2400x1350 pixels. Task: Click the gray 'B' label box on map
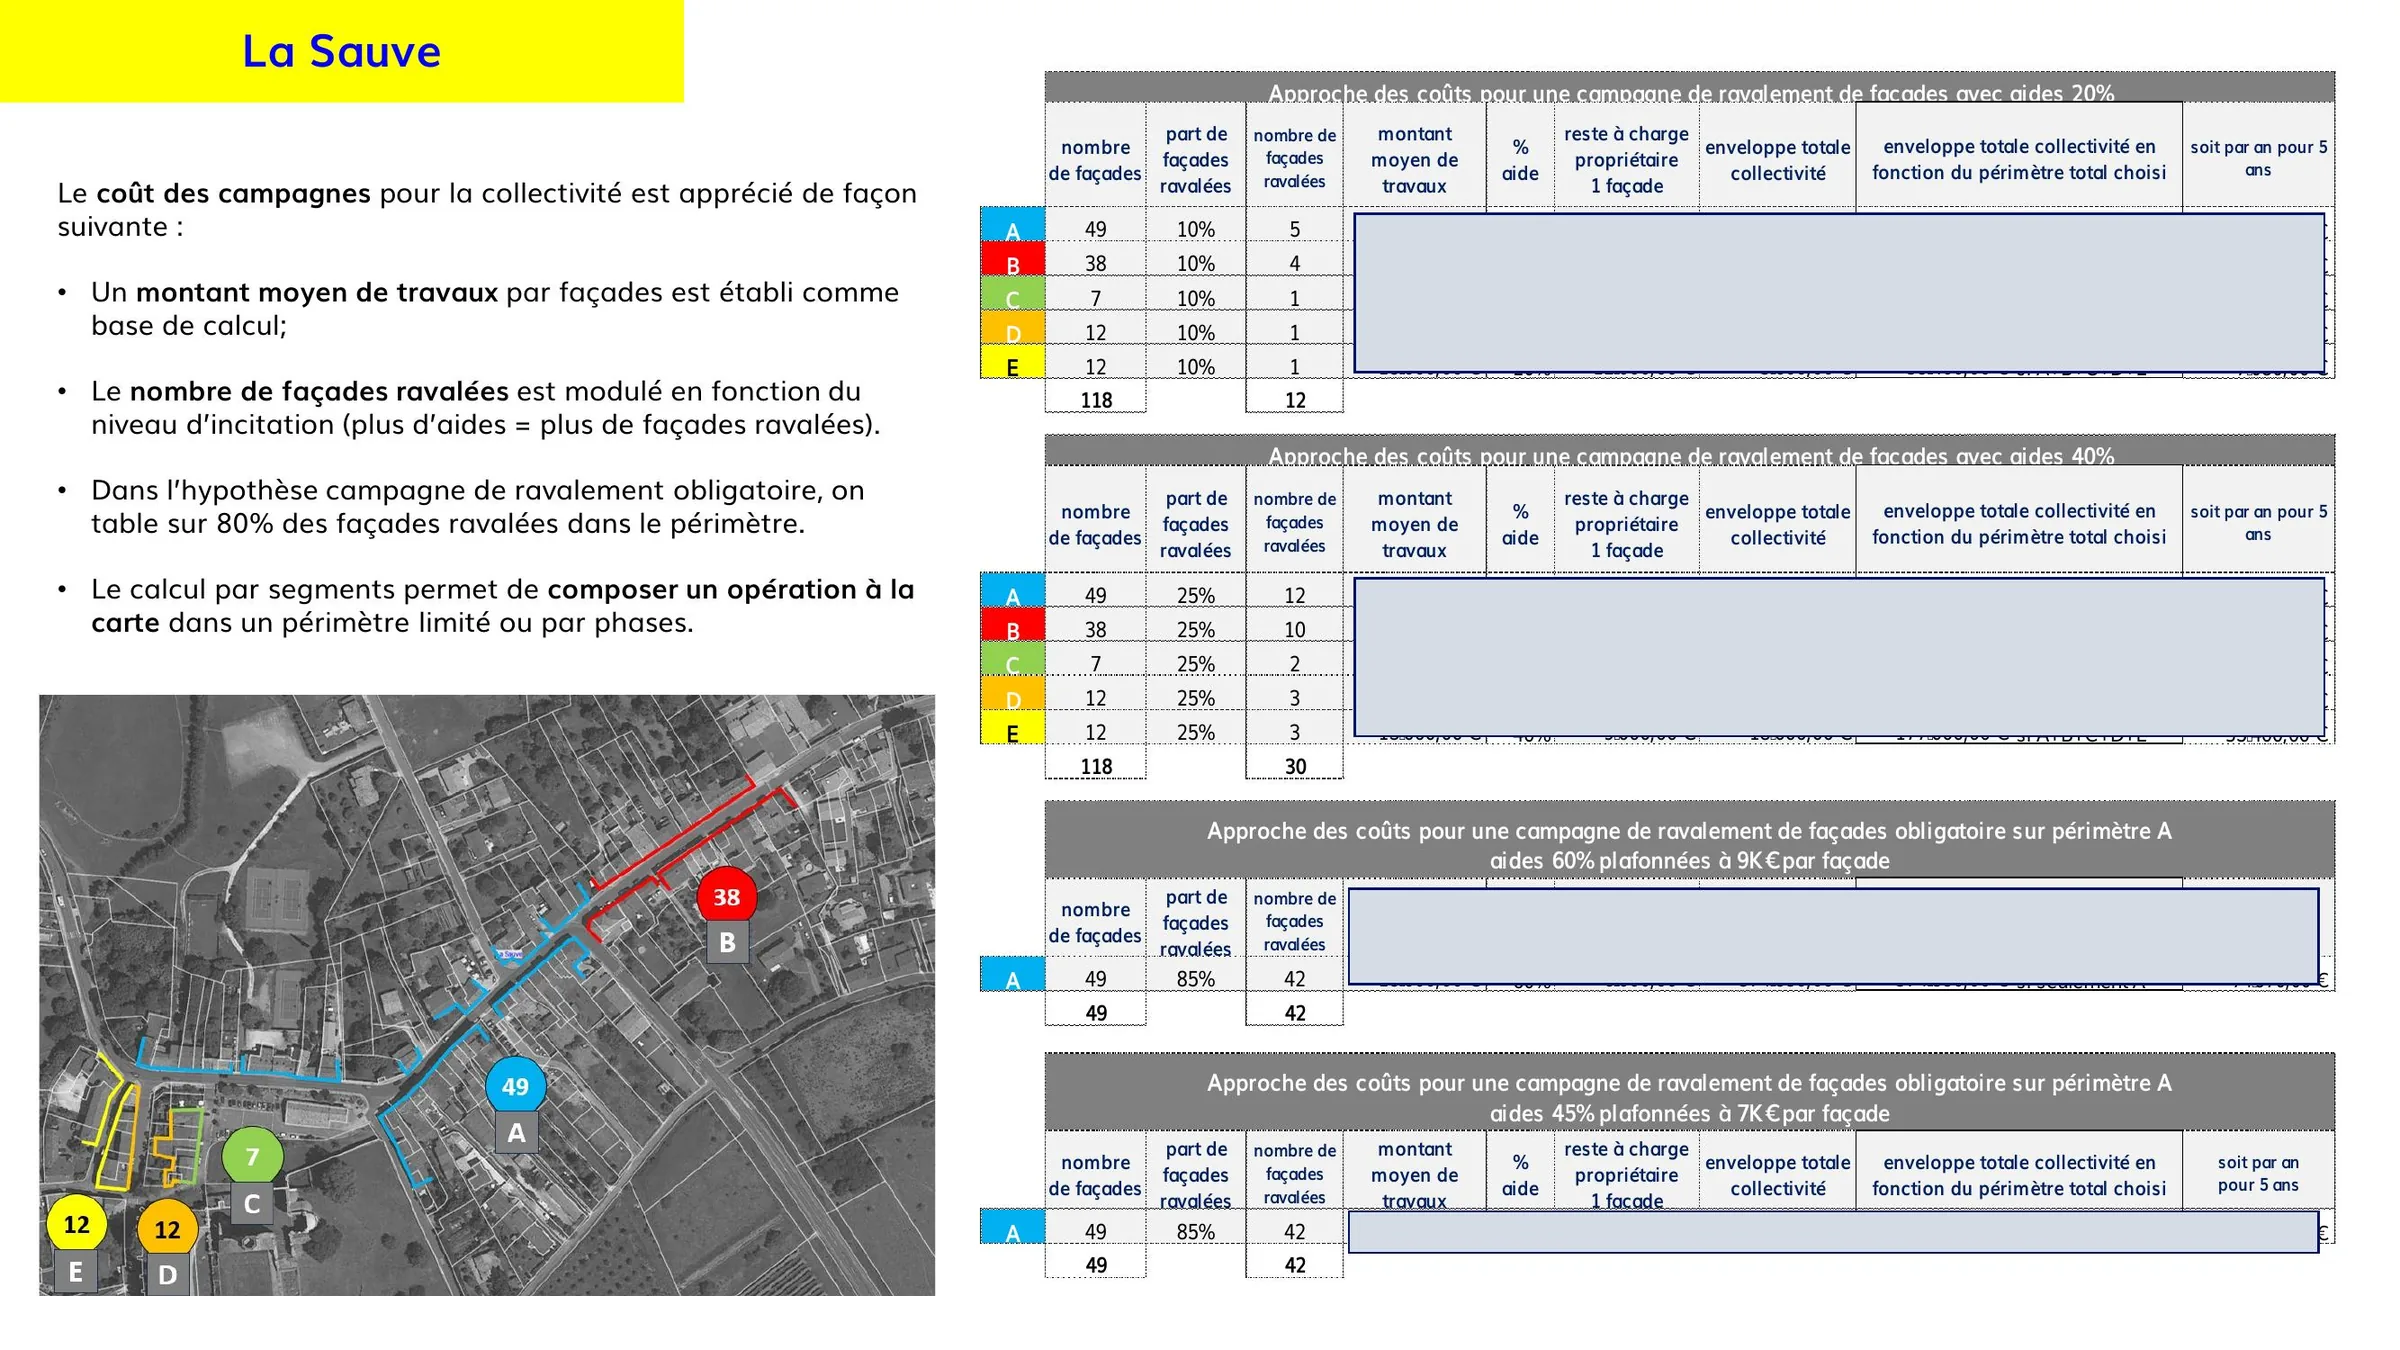(x=727, y=942)
